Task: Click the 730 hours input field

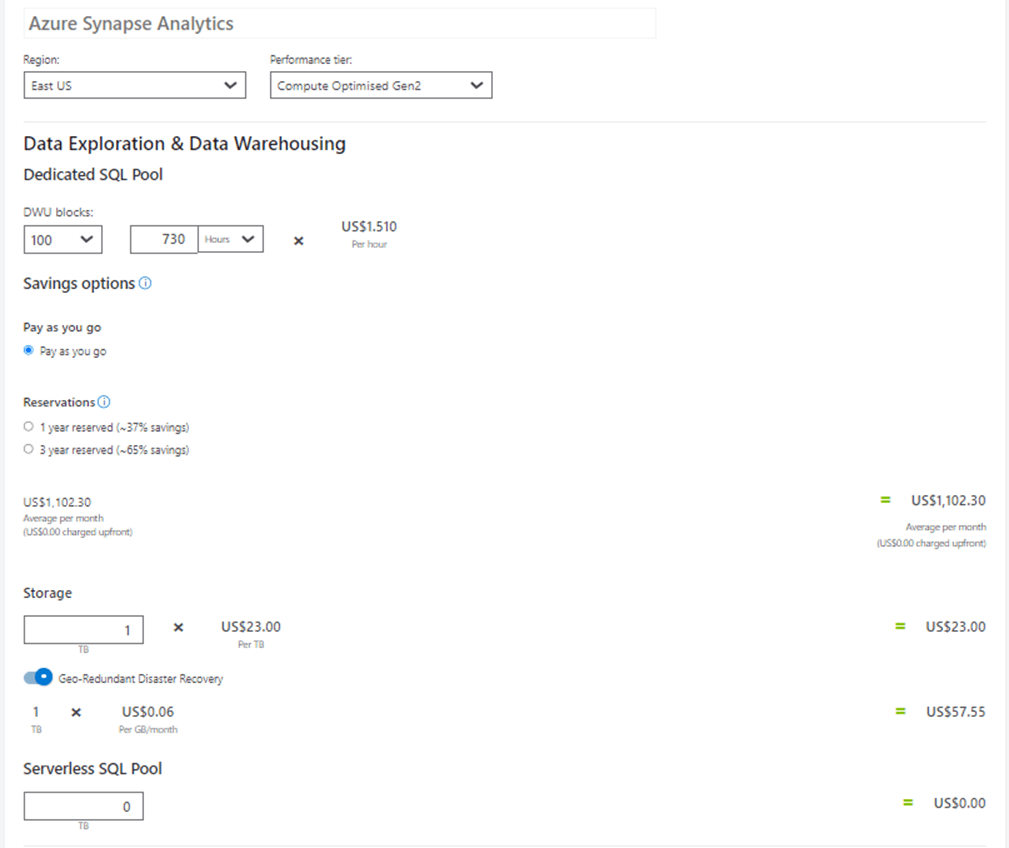Action: tap(164, 239)
